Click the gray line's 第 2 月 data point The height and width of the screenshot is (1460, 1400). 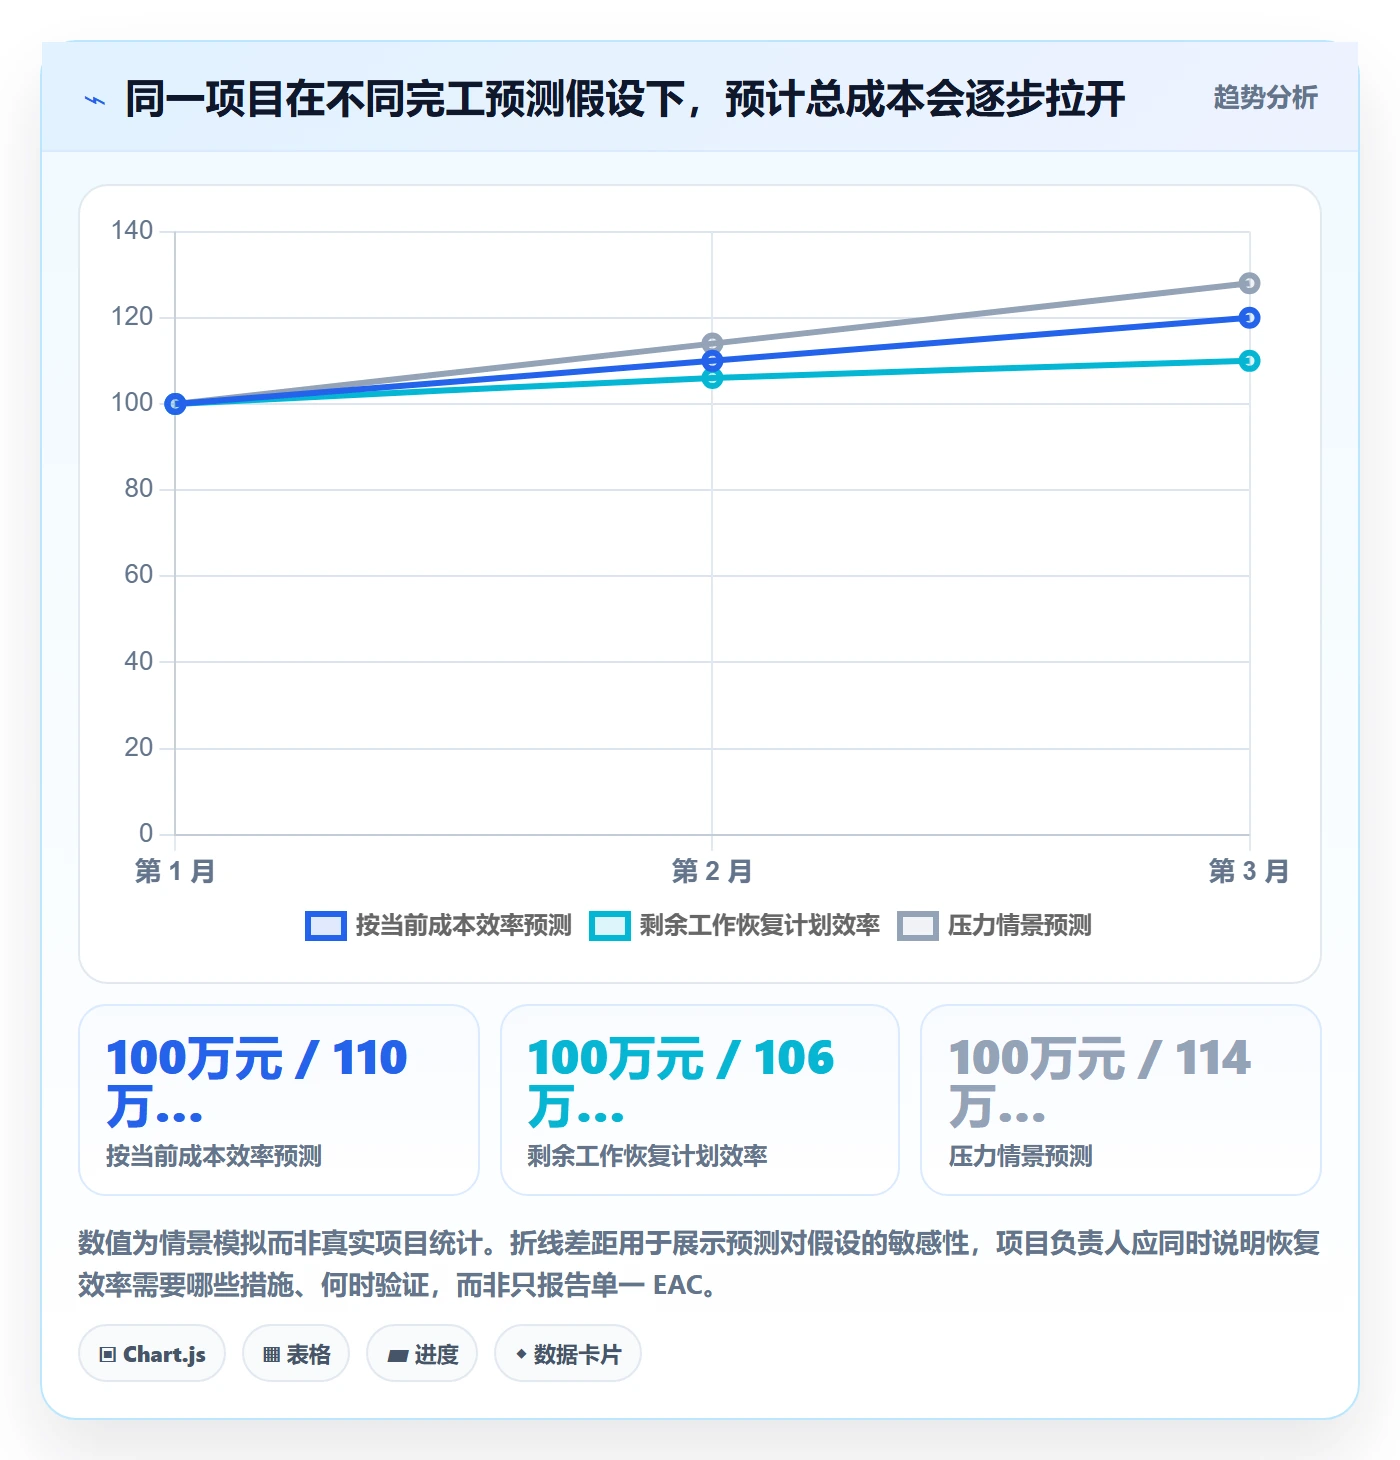tap(712, 343)
